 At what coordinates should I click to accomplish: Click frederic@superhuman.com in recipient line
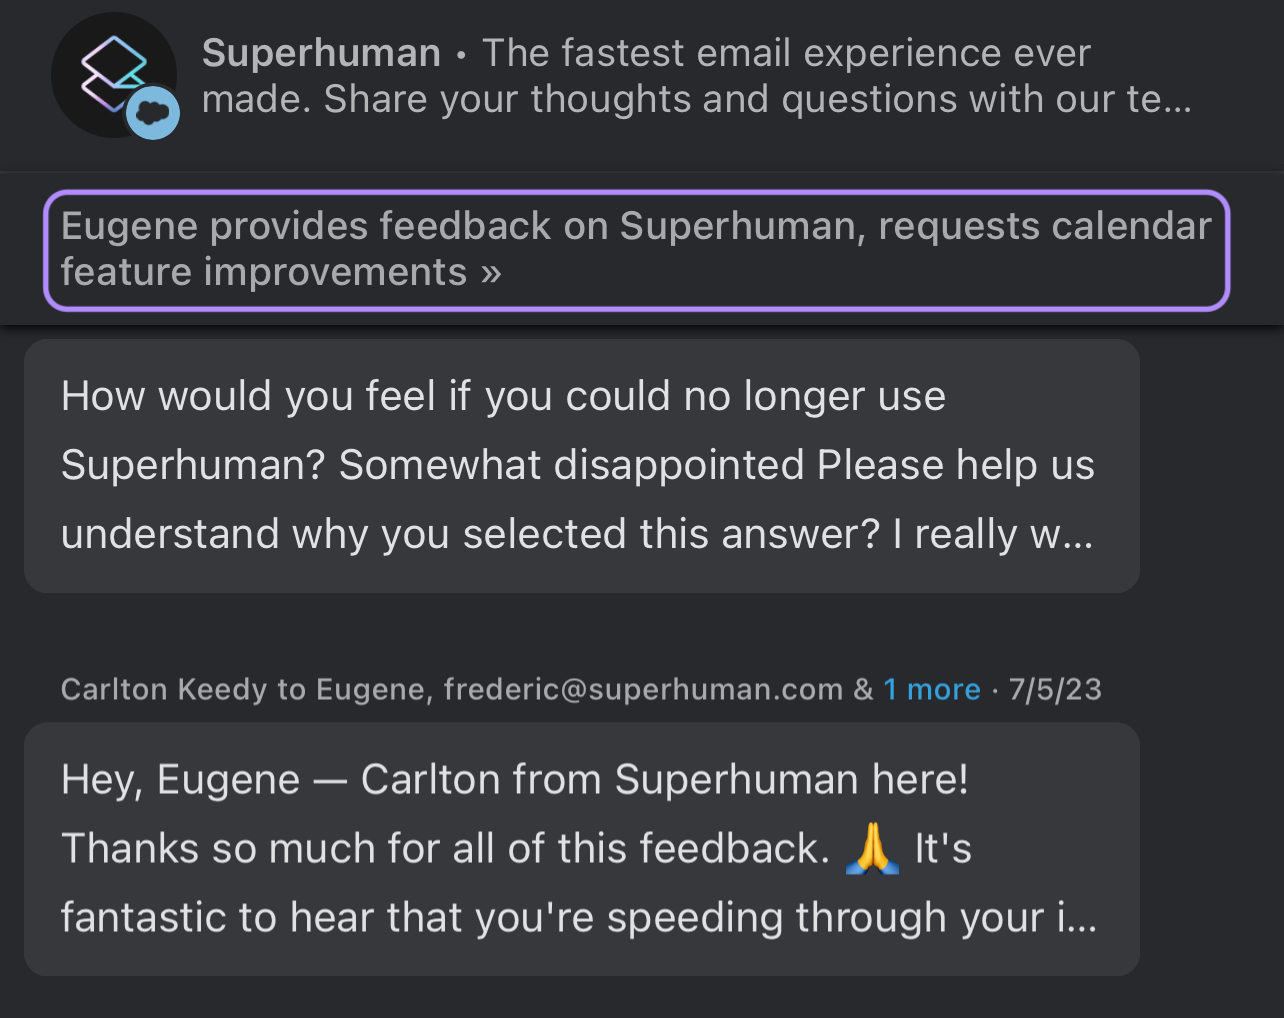[x=643, y=689]
